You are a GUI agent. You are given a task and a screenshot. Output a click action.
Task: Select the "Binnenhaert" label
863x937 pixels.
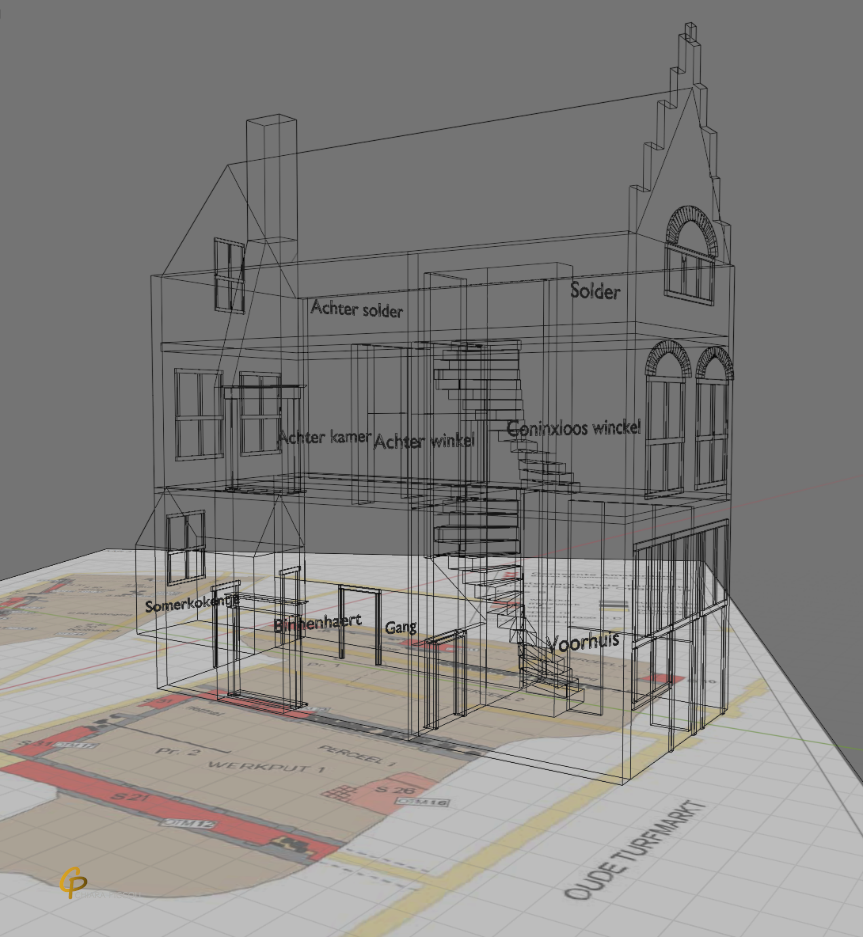tap(317, 623)
